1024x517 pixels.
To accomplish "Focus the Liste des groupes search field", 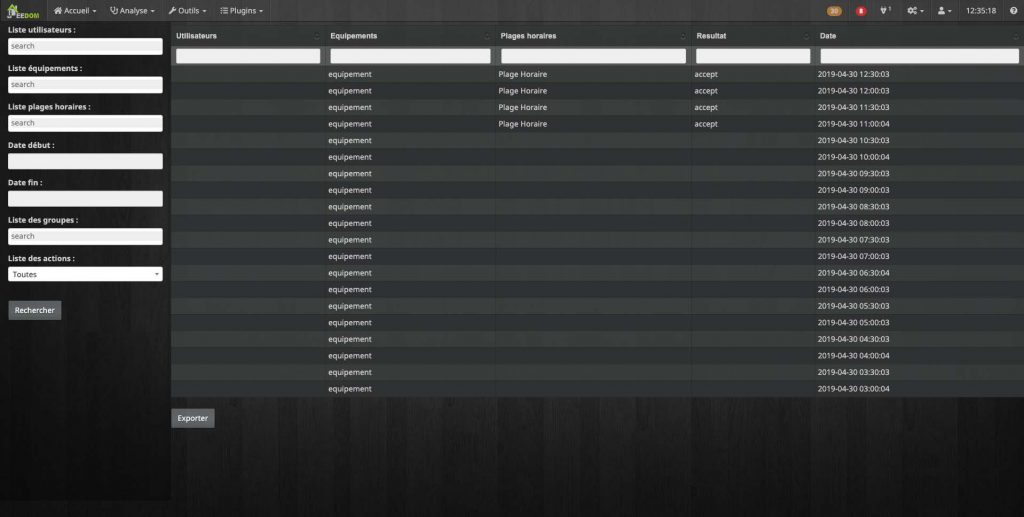I will click(85, 236).
